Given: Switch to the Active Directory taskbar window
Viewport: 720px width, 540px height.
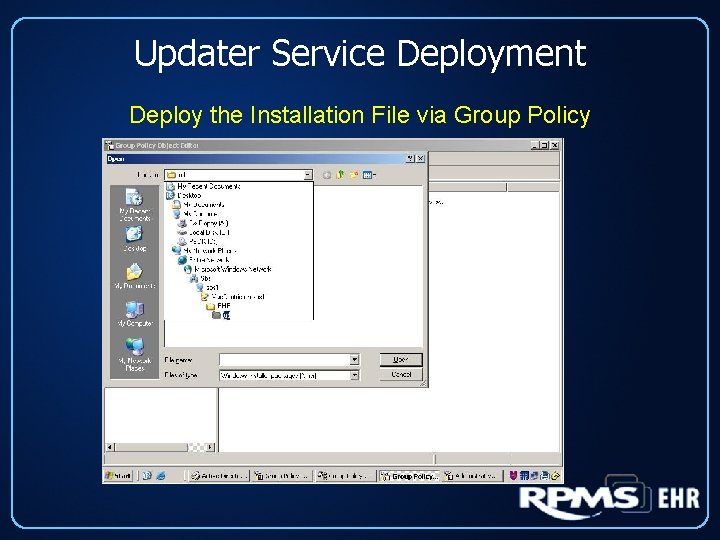Looking at the screenshot, I should tap(219, 476).
